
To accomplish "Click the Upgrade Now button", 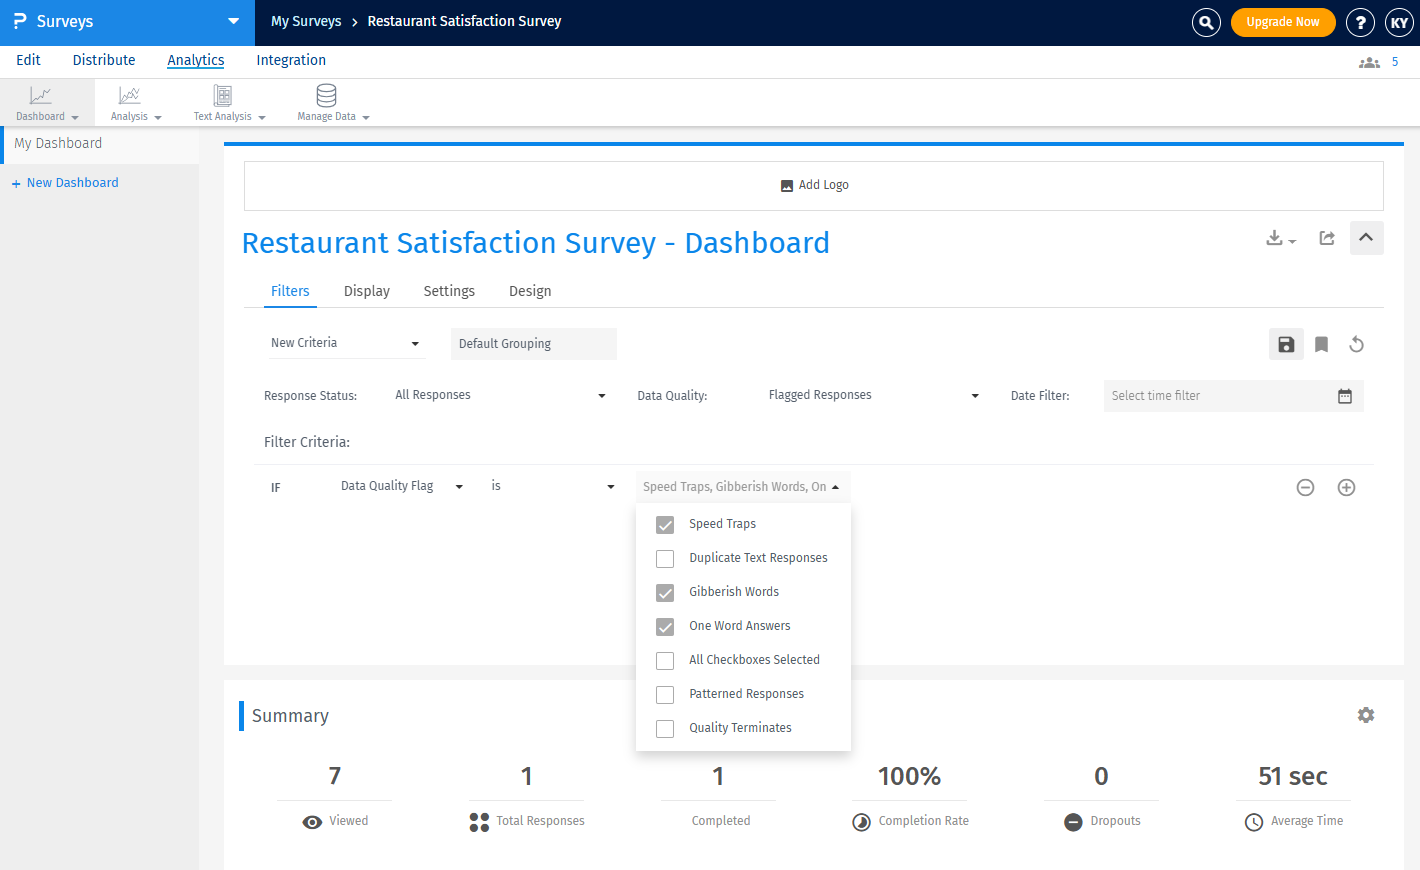I will point(1282,22).
